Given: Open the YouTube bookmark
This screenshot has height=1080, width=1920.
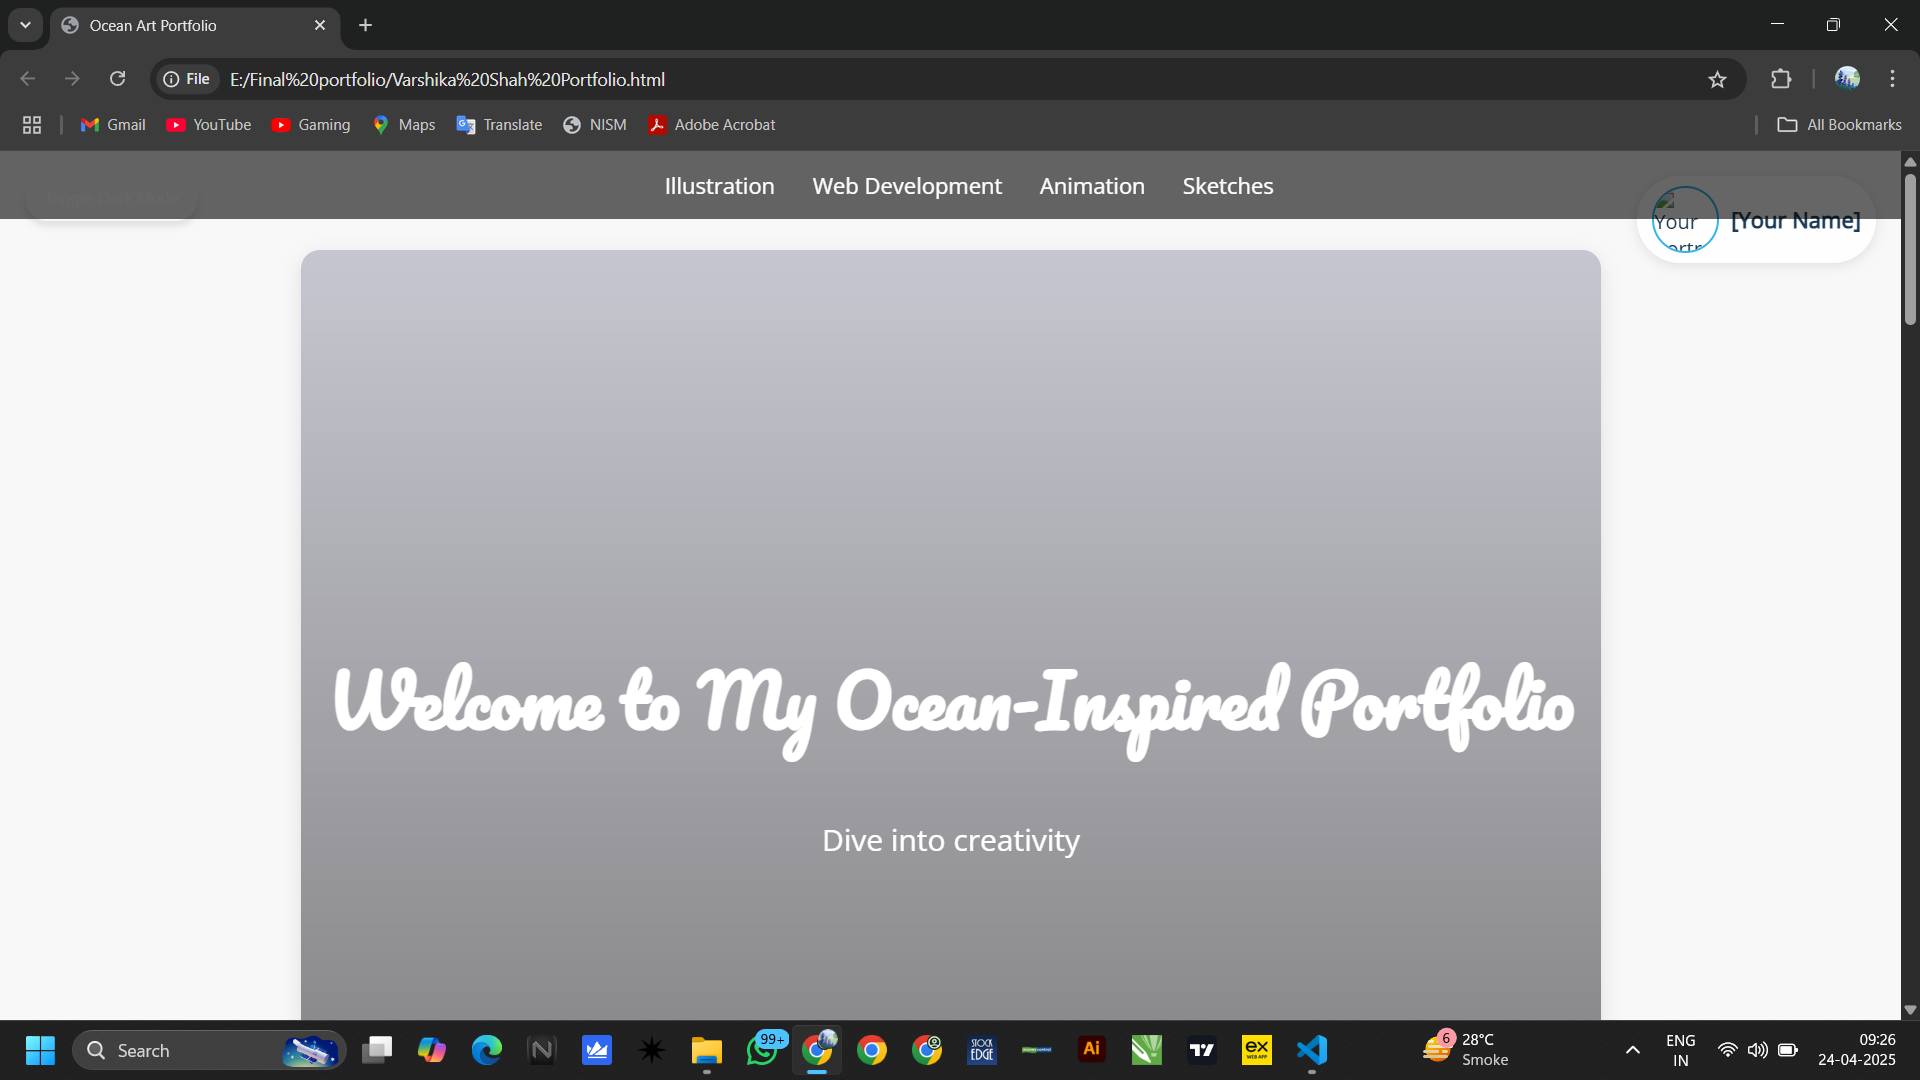Looking at the screenshot, I should coord(208,125).
